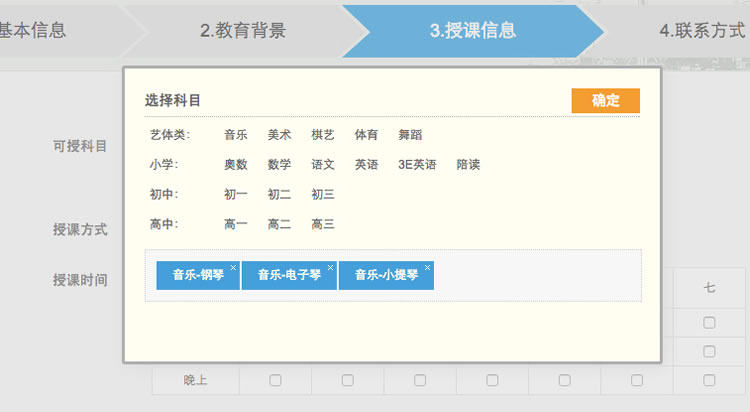This screenshot has width=750, height=412.
Task: Click the 音乐-小提琴 selected tag
Action: [386, 275]
